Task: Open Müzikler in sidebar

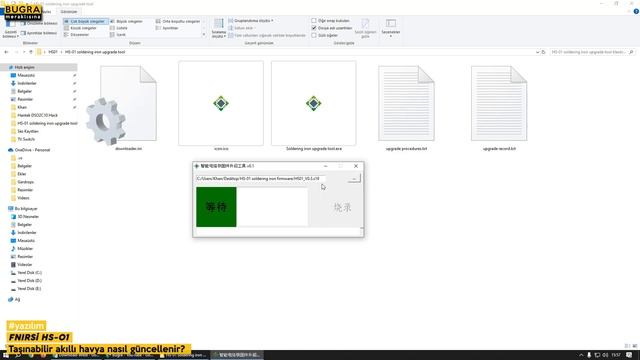Action: click(x=24, y=249)
